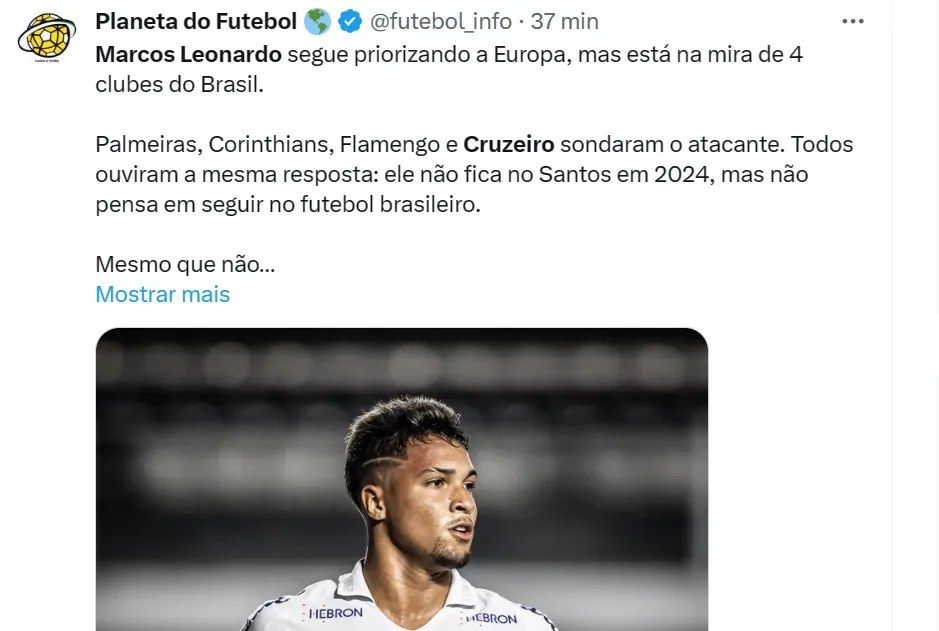The image size is (939, 631).
Task: Open the @futebol_info handle
Action: point(442,21)
